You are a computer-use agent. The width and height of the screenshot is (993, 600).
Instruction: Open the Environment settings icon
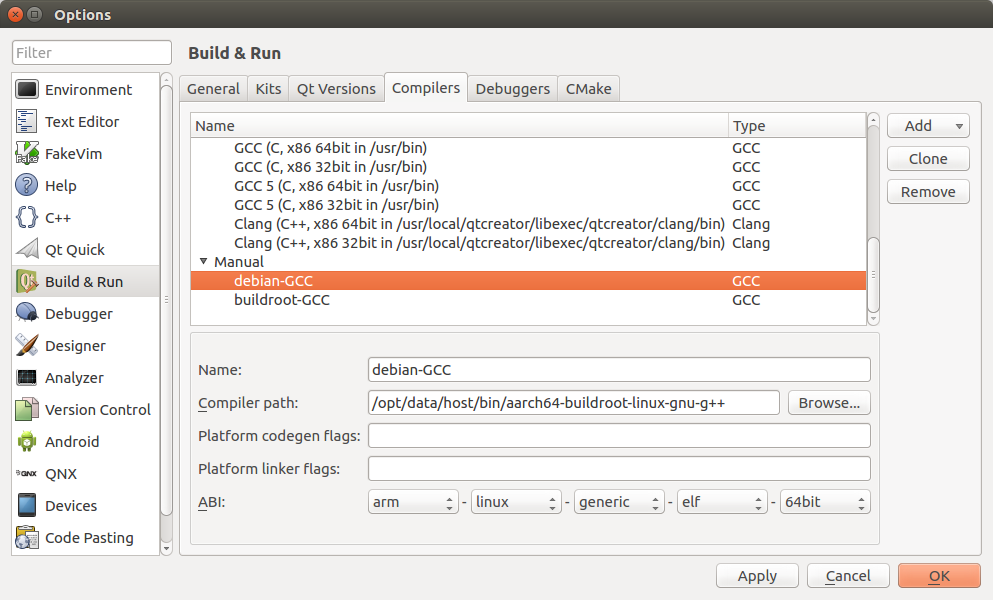coord(27,90)
